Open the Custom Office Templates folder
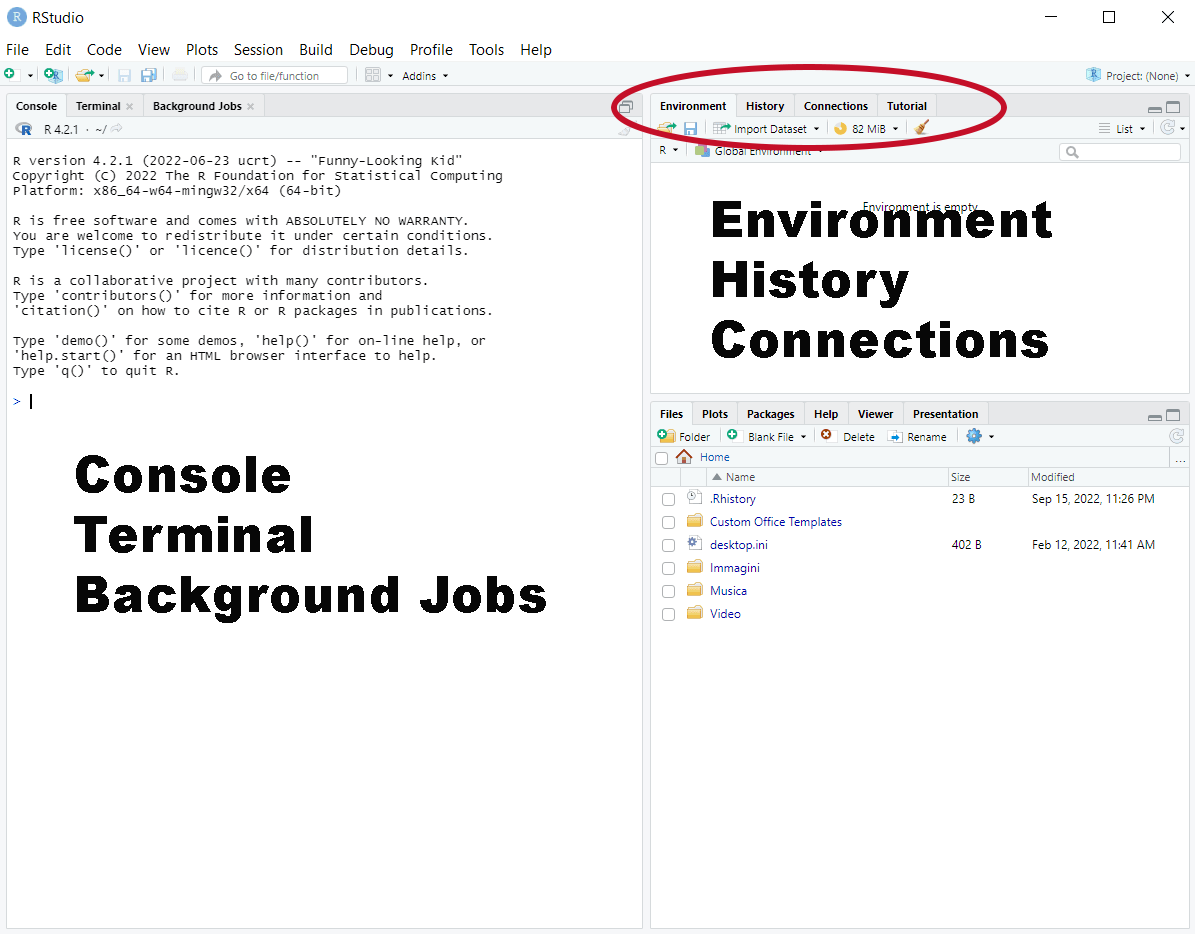The height and width of the screenshot is (934, 1195). click(775, 522)
